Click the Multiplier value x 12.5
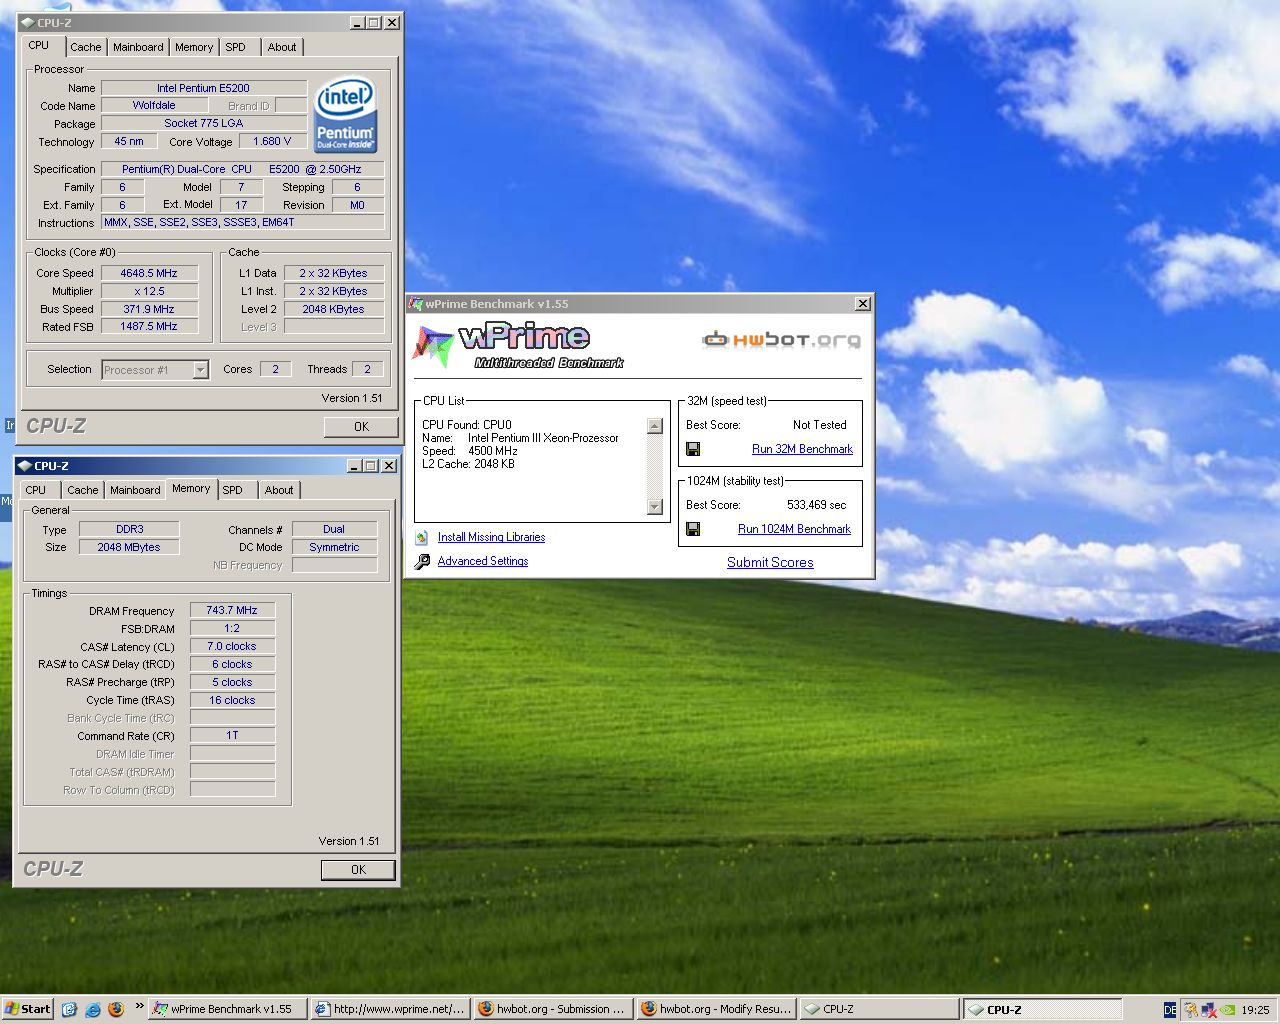Viewport: 1280px width, 1024px height. (x=149, y=291)
